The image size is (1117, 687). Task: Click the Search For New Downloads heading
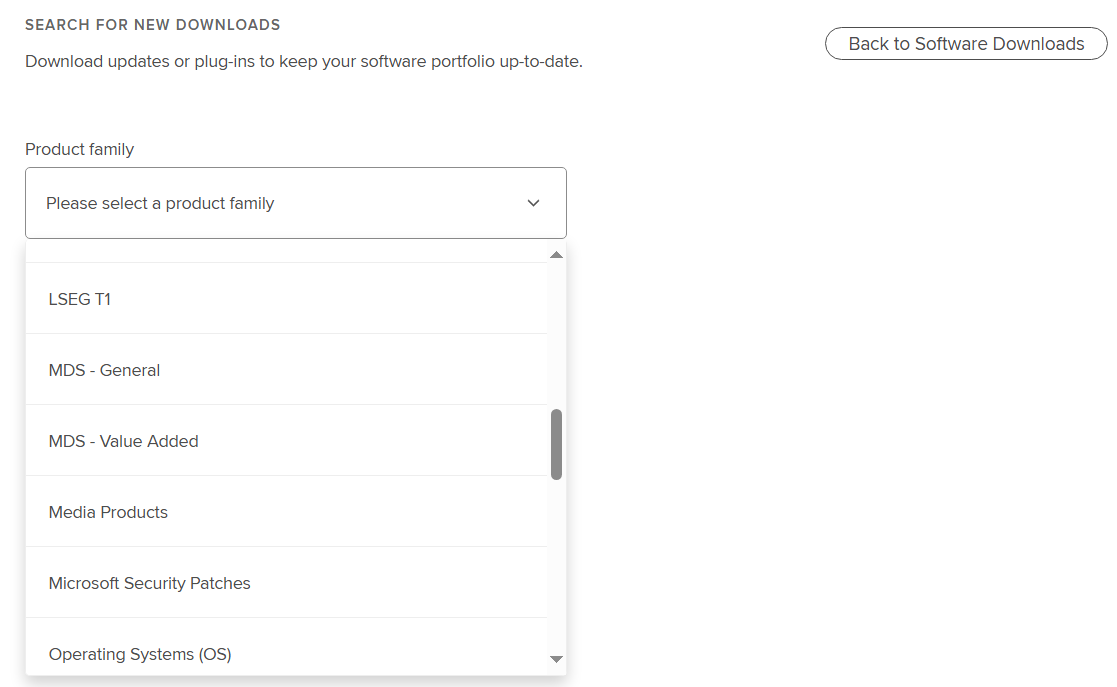click(152, 25)
